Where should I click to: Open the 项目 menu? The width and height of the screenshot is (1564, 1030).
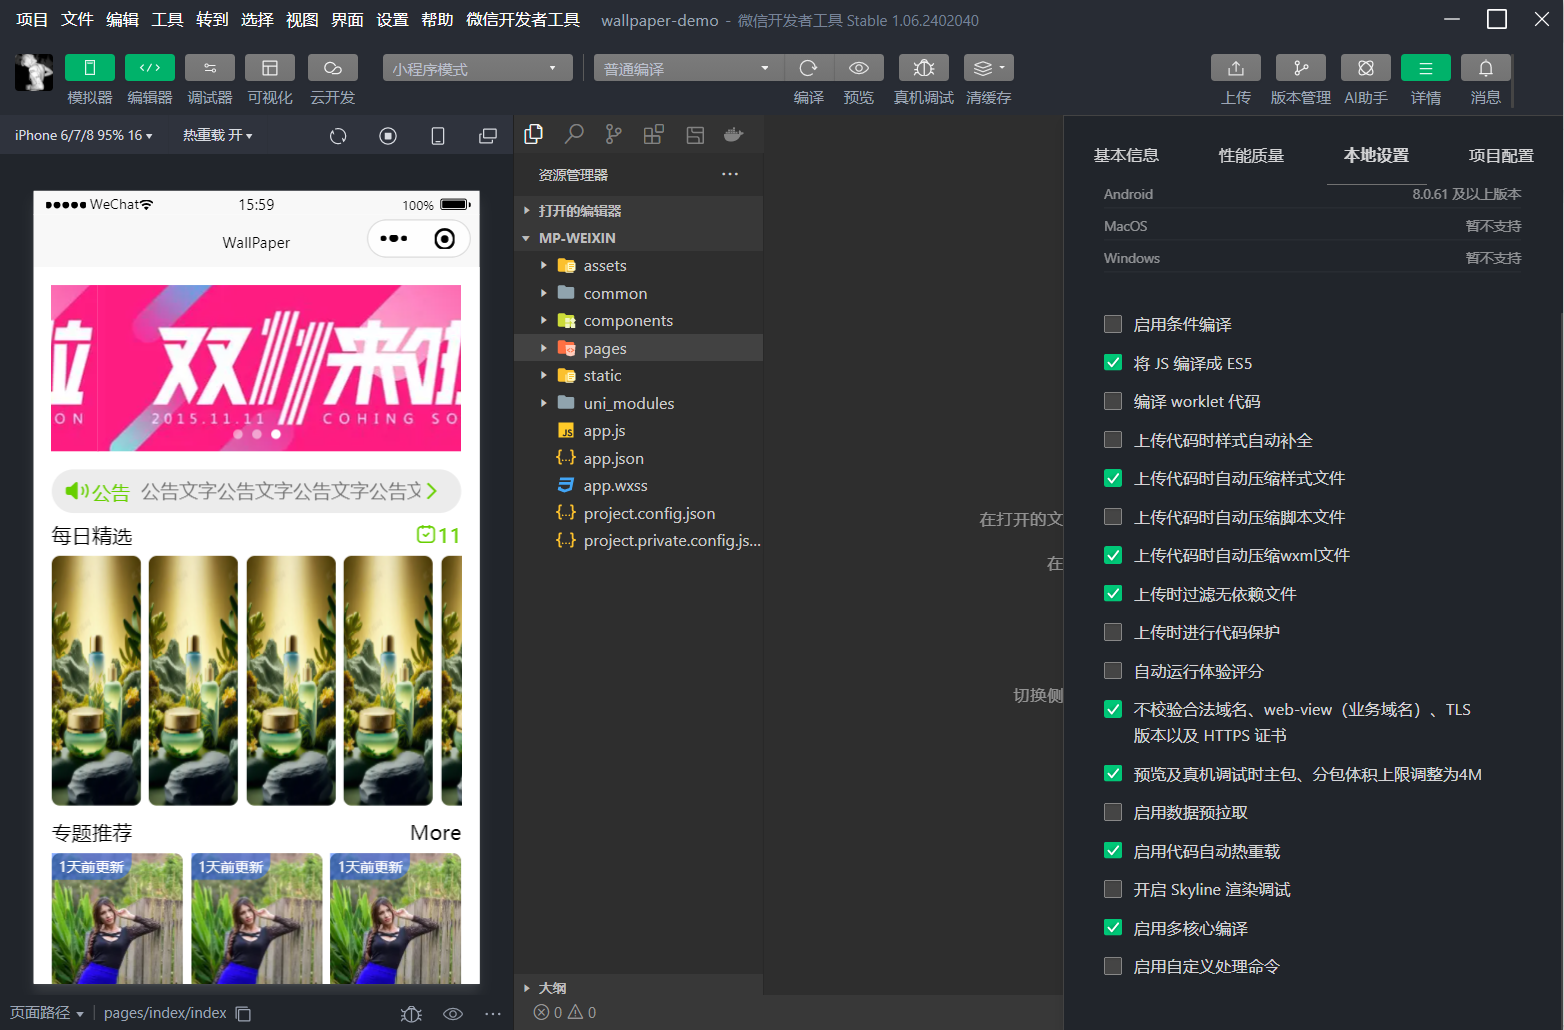click(x=32, y=20)
